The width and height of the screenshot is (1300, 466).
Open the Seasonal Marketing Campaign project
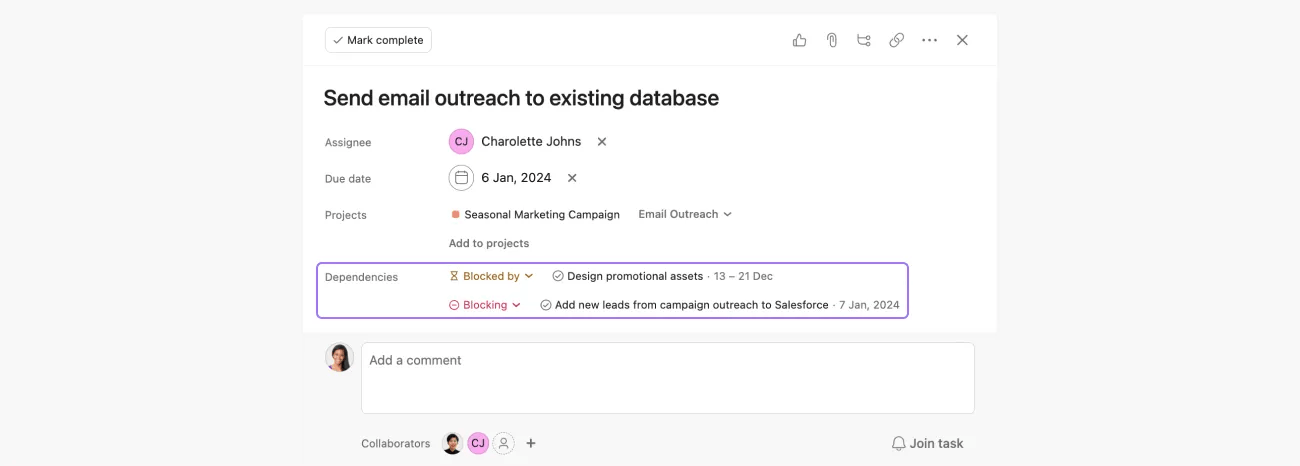(541, 214)
